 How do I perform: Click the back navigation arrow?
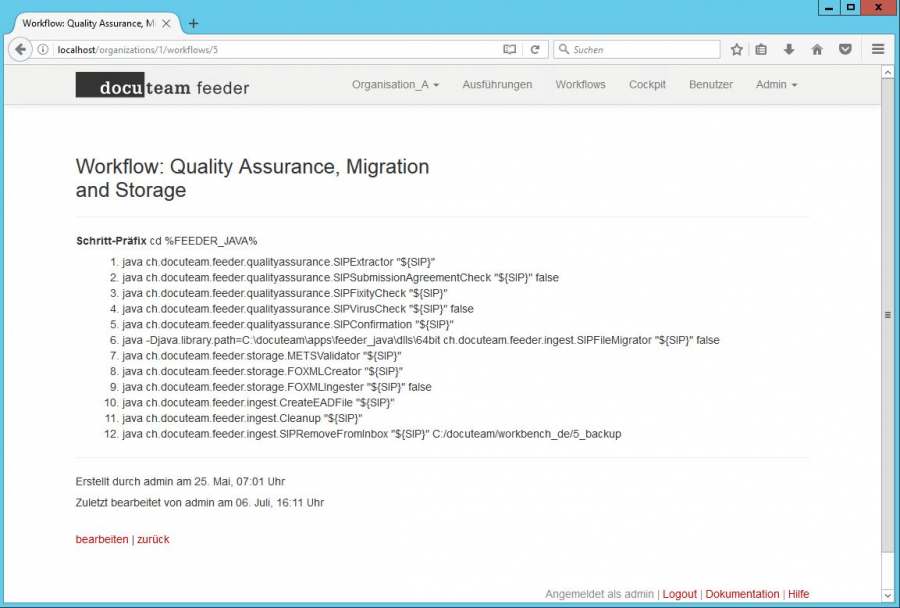[x=21, y=49]
